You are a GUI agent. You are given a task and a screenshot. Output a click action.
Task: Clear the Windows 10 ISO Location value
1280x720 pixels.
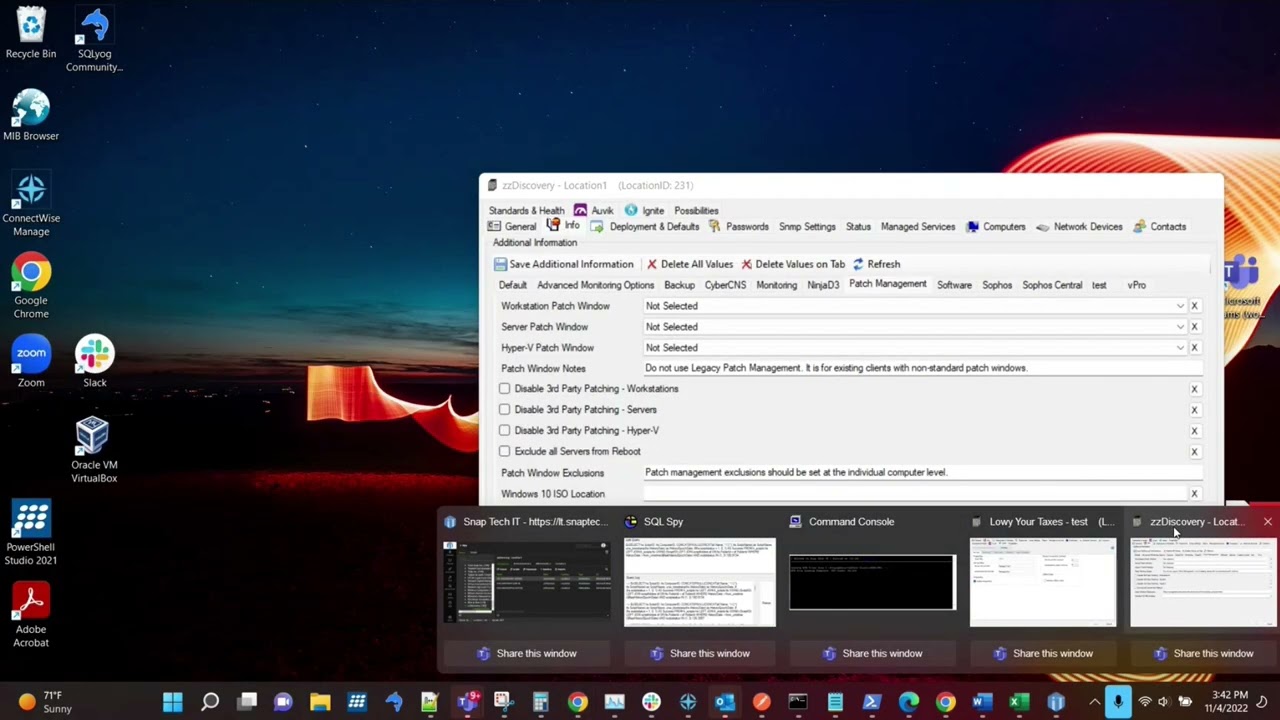[1194, 494]
